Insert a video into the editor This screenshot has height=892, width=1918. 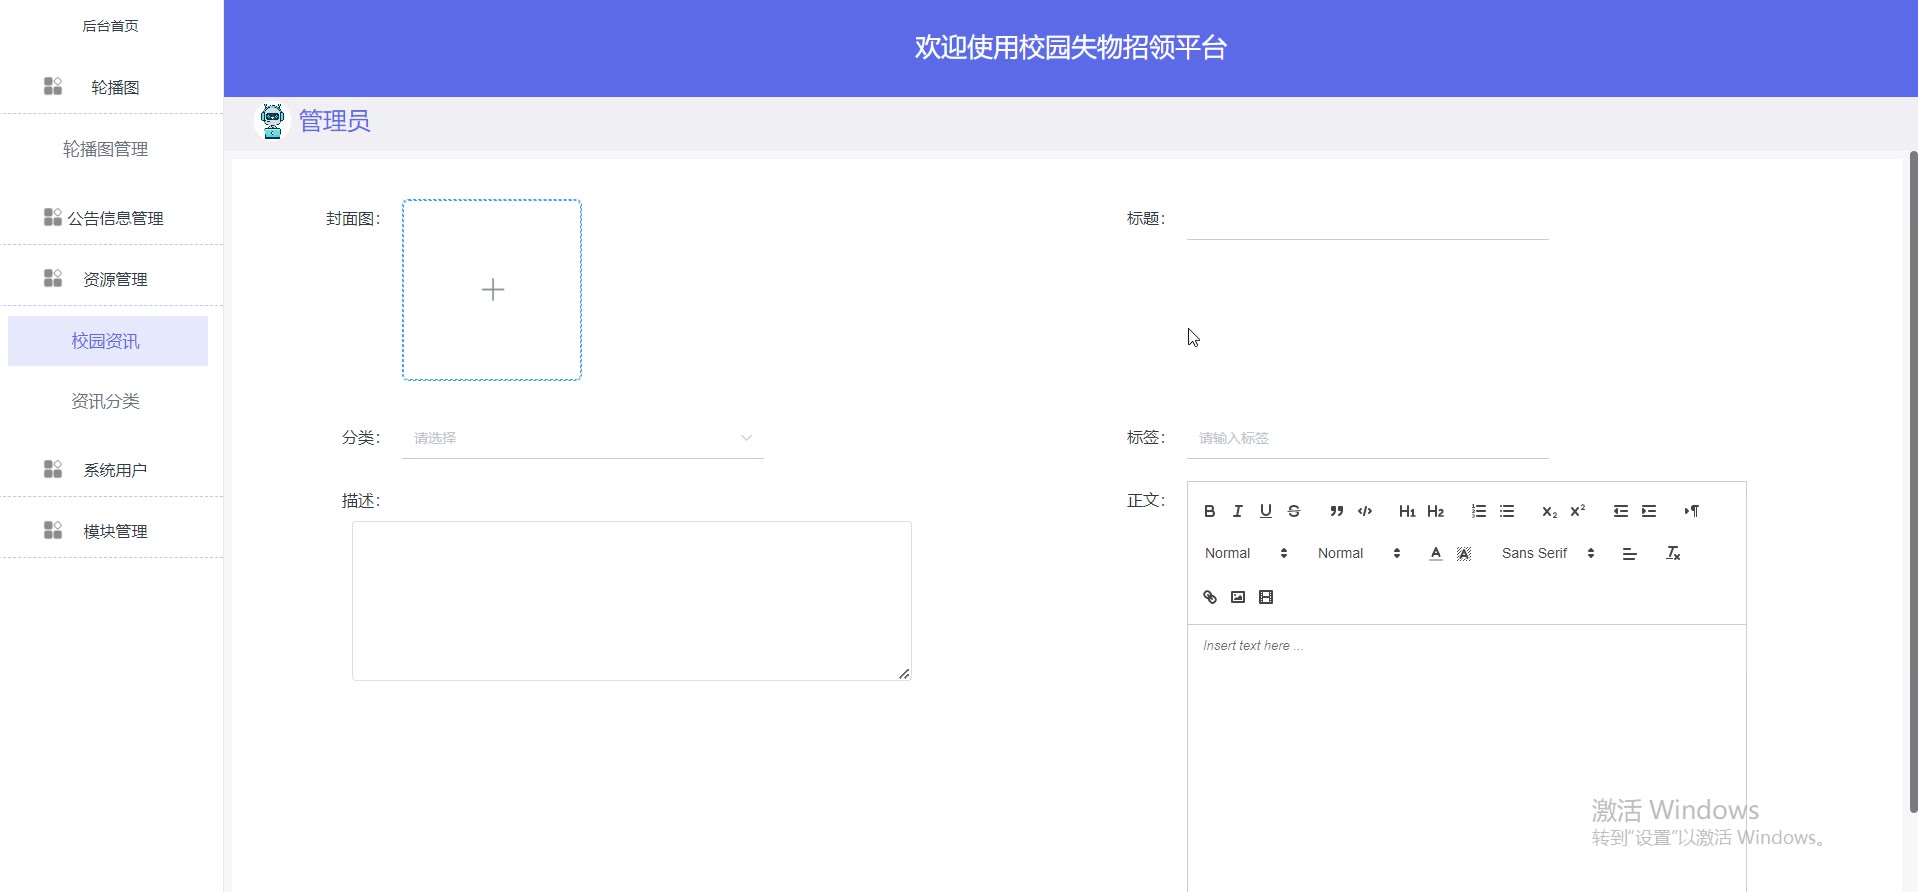[1265, 597]
